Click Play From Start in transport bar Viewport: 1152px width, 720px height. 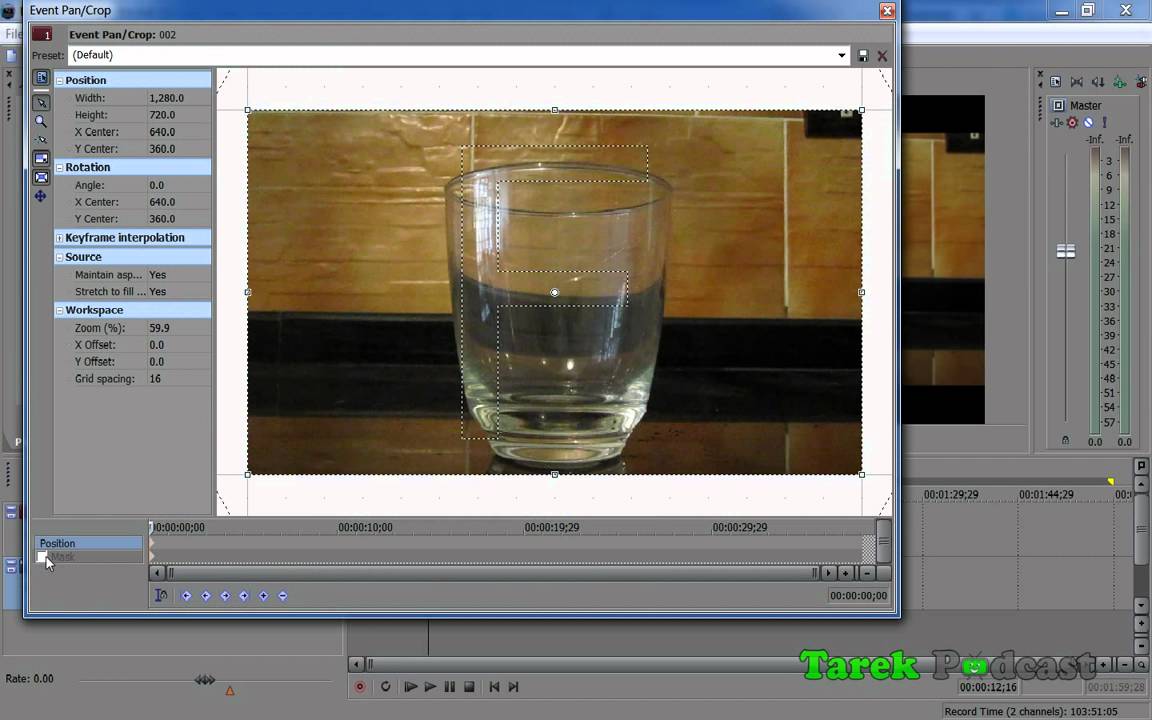point(411,687)
